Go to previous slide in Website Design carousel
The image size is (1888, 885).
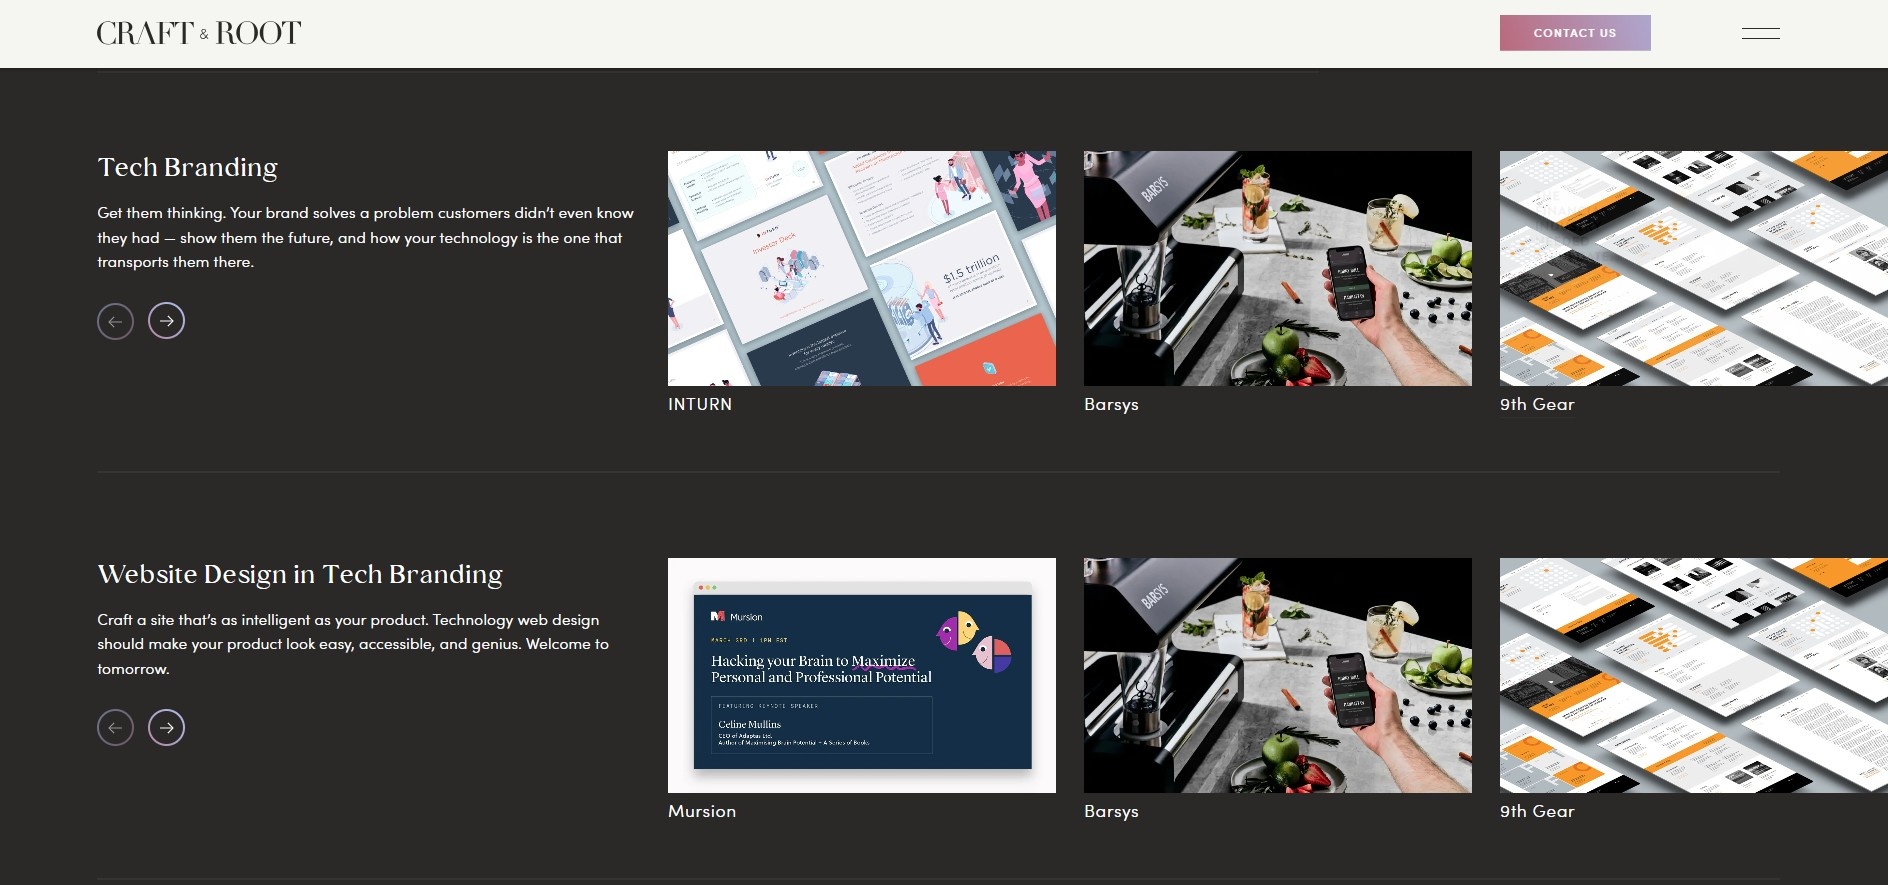coord(115,727)
